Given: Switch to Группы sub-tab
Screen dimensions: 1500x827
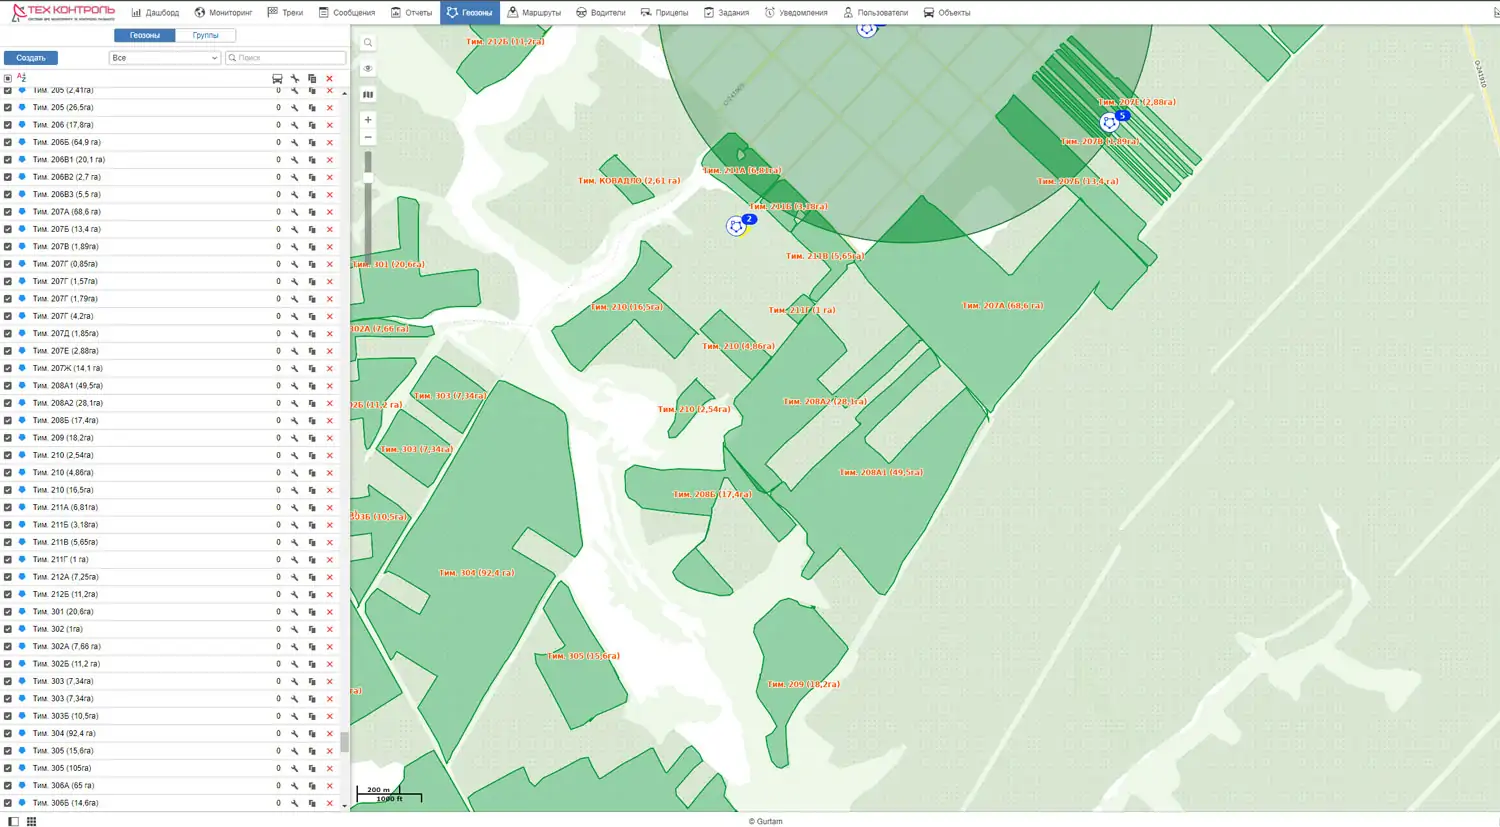Looking at the screenshot, I should pos(205,35).
